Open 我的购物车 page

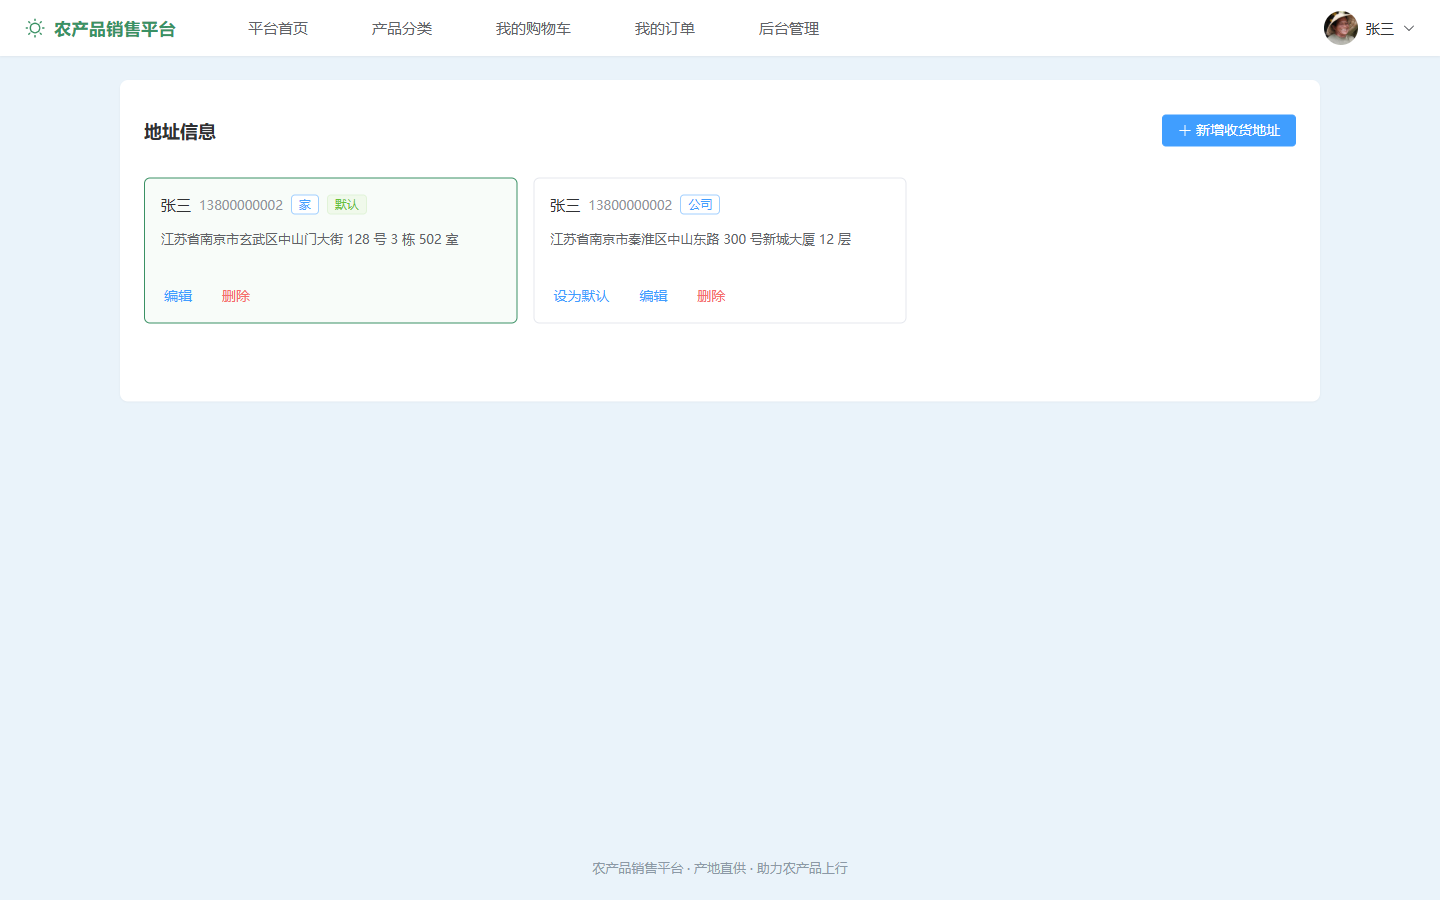533,29
